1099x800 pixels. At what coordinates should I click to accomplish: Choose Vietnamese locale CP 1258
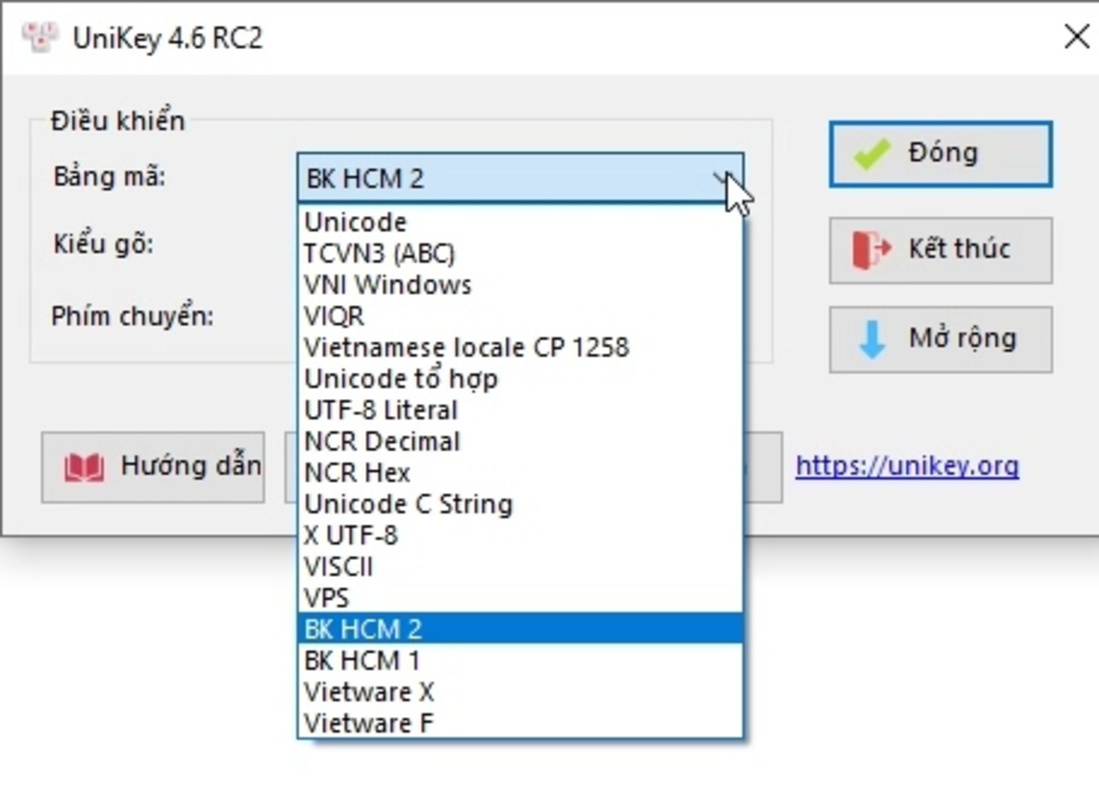[520, 347]
